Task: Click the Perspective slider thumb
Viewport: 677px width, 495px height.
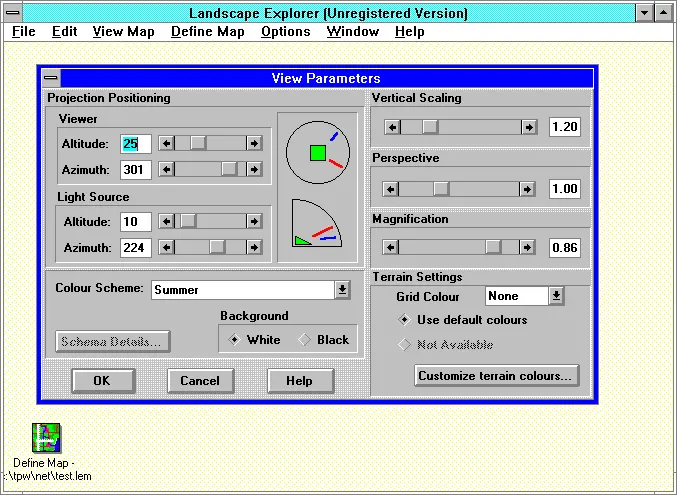Action: (440, 188)
